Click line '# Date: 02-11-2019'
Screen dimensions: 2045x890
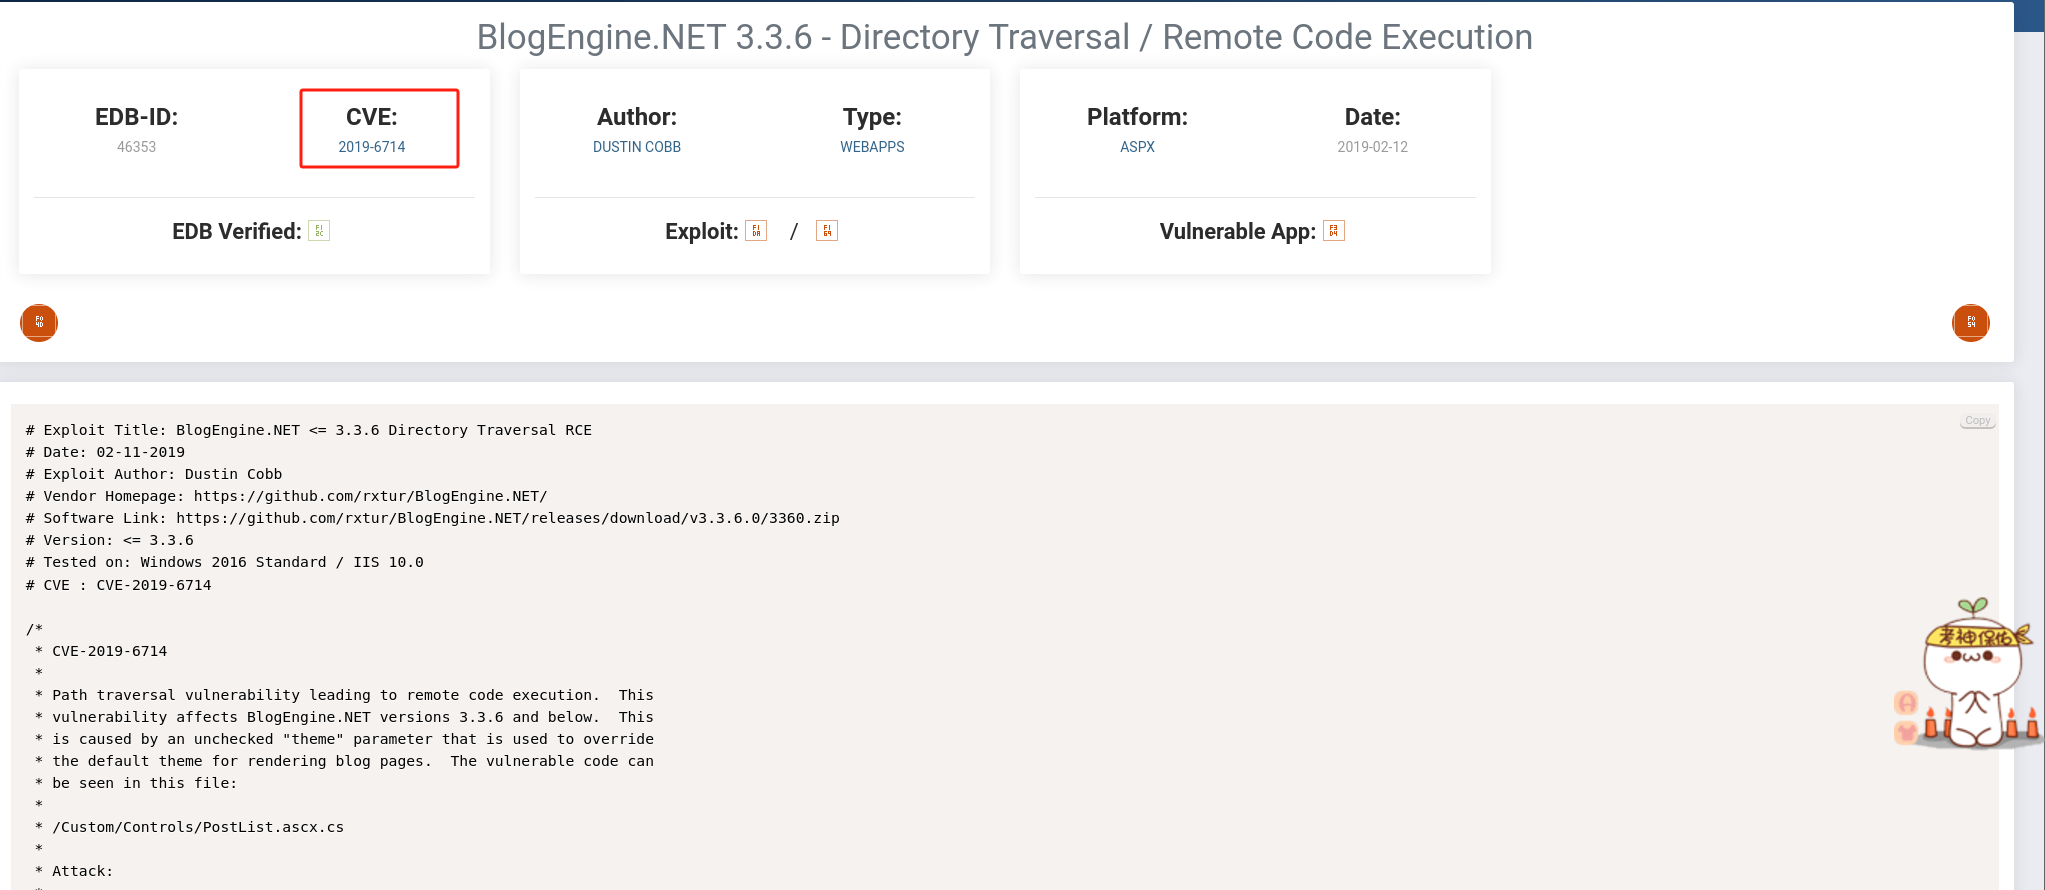[106, 452]
